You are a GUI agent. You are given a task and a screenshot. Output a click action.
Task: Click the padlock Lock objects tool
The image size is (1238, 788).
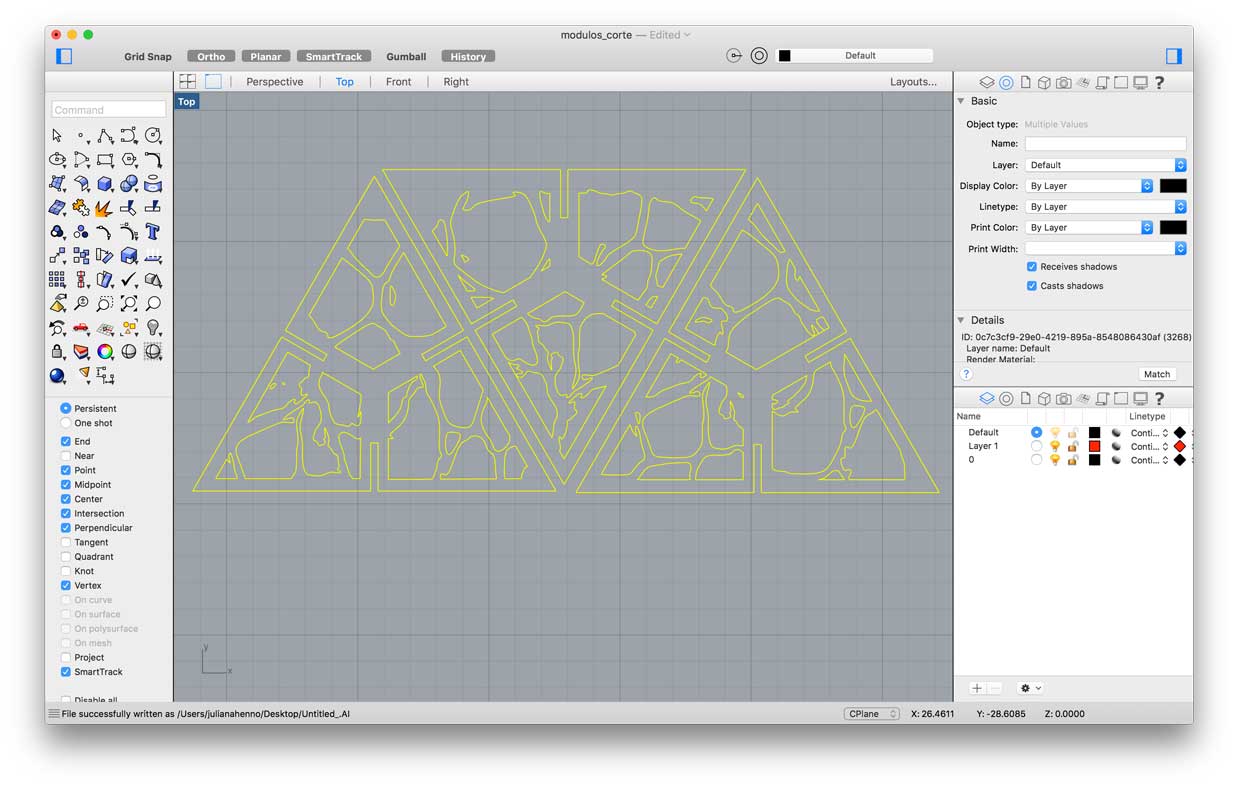click(57, 351)
